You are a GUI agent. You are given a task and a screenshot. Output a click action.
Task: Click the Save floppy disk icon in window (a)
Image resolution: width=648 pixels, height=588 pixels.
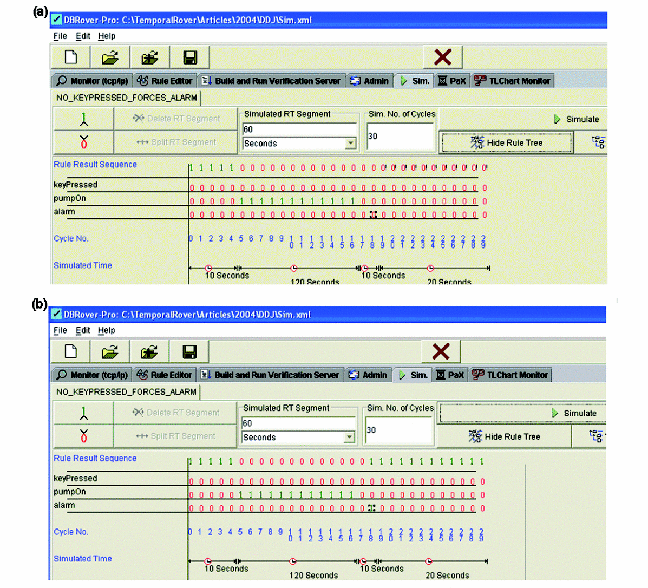(x=190, y=58)
